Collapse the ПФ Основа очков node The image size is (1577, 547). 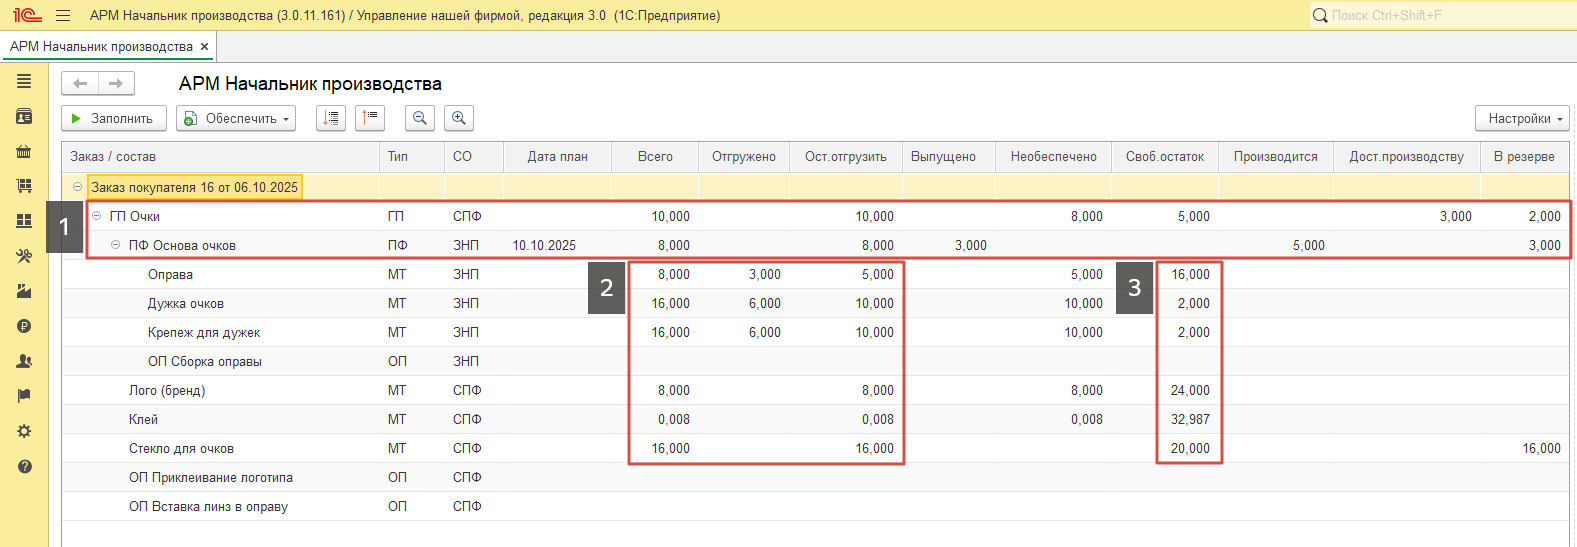tap(115, 245)
